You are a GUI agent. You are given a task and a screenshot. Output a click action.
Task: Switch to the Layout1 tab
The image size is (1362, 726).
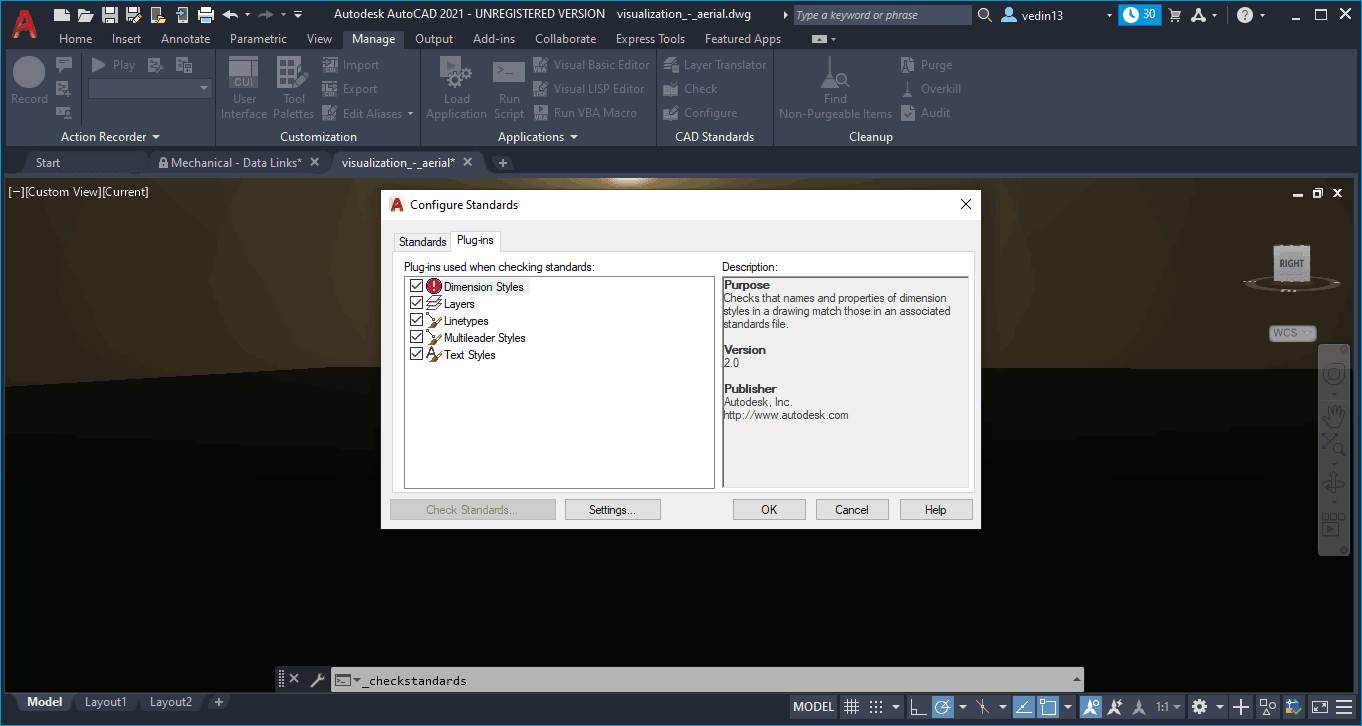(105, 702)
